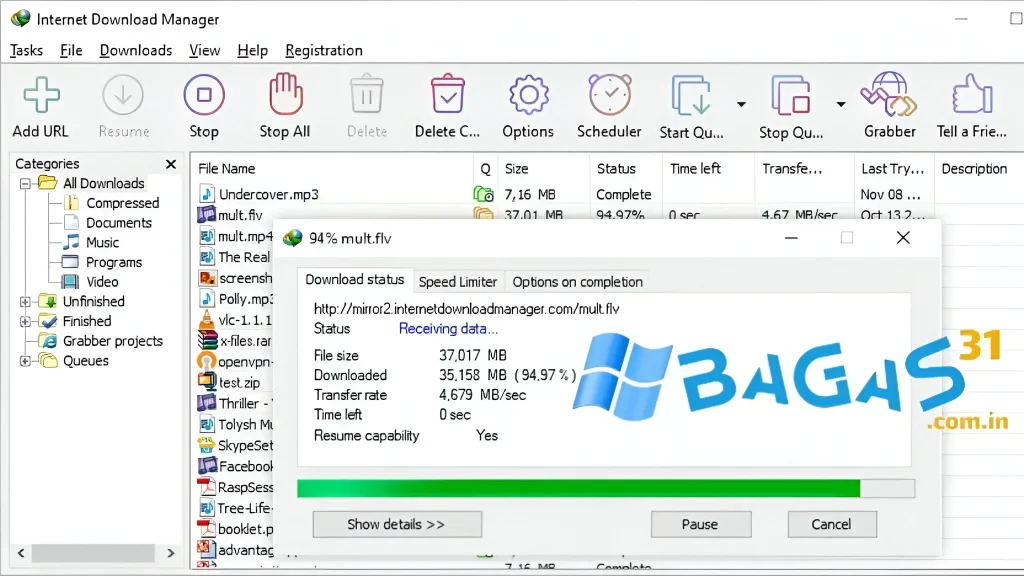Expand the Unfinished category node
Screen dimensions: 1024x576
point(25,302)
